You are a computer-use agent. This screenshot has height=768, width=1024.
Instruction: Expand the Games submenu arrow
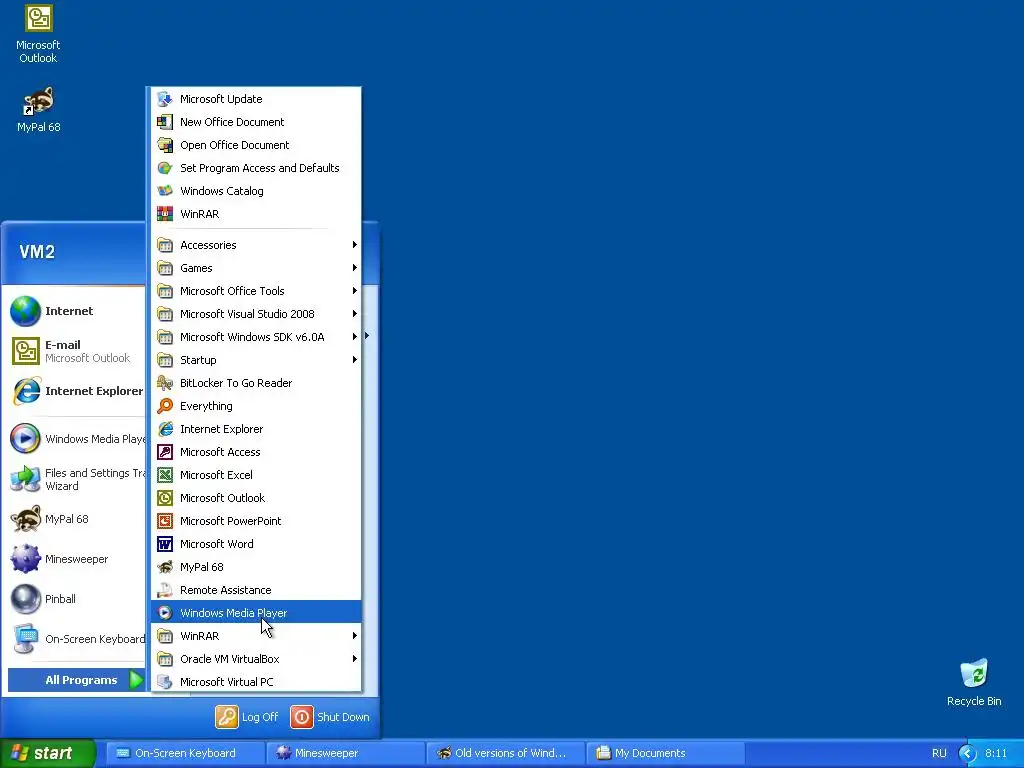click(x=355, y=268)
